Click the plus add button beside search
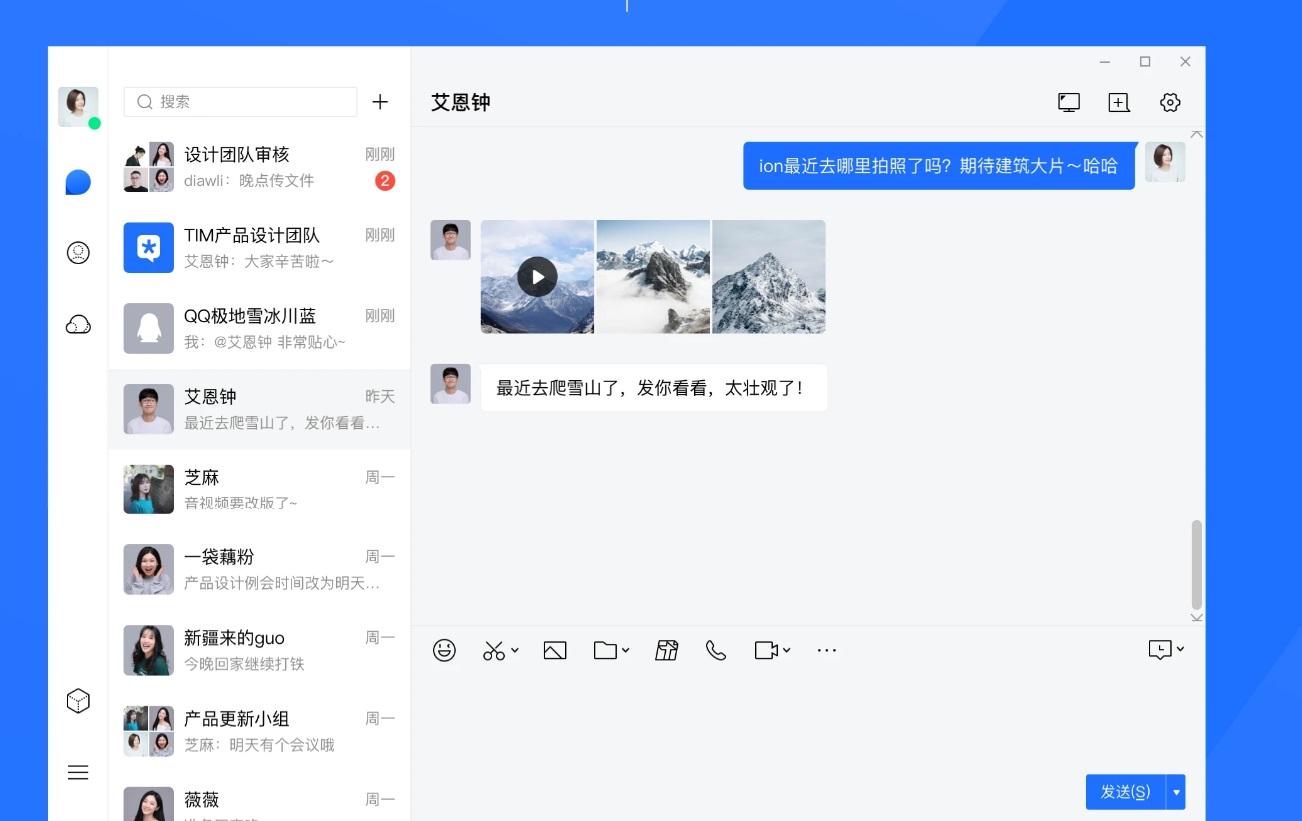This screenshot has width=1302, height=821. tap(380, 102)
